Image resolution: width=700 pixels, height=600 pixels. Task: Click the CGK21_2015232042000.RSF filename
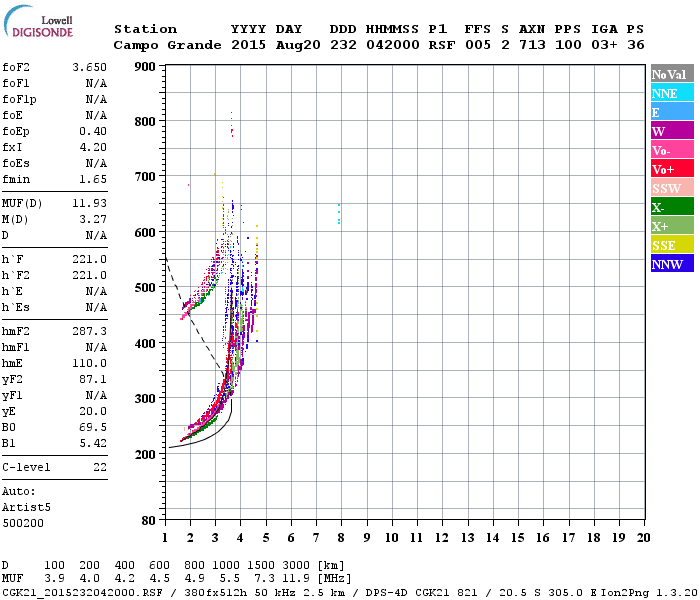83,592
